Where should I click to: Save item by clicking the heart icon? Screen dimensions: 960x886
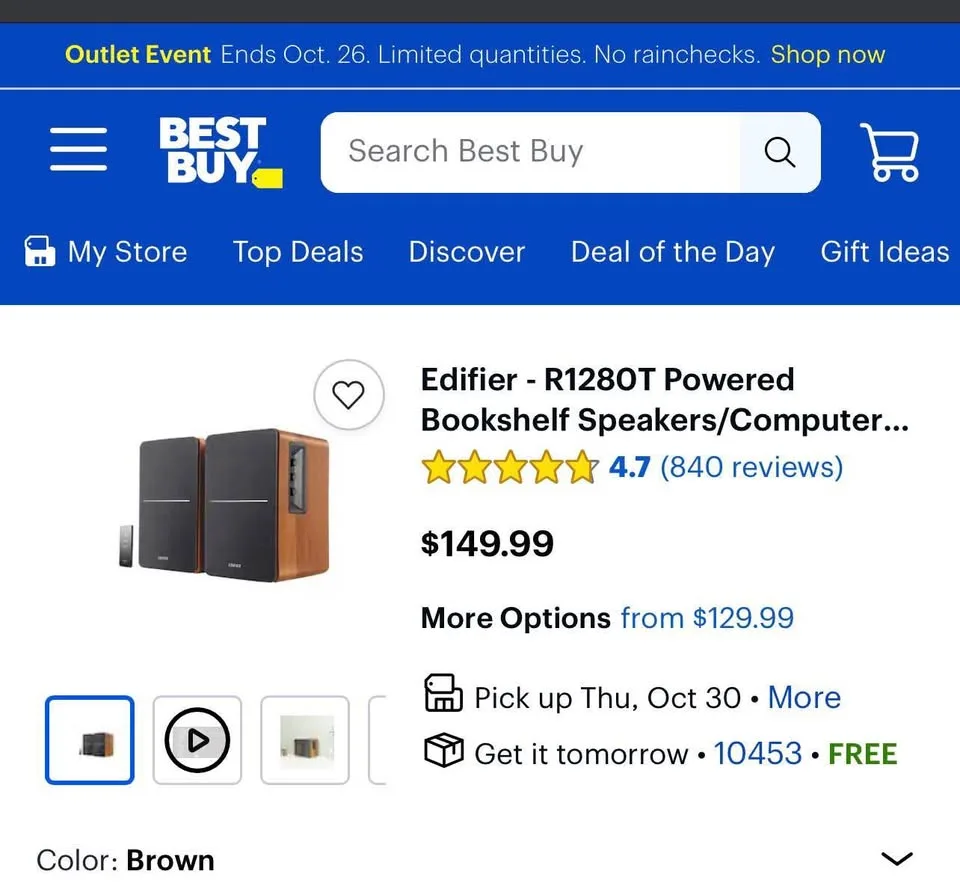pos(348,394)
